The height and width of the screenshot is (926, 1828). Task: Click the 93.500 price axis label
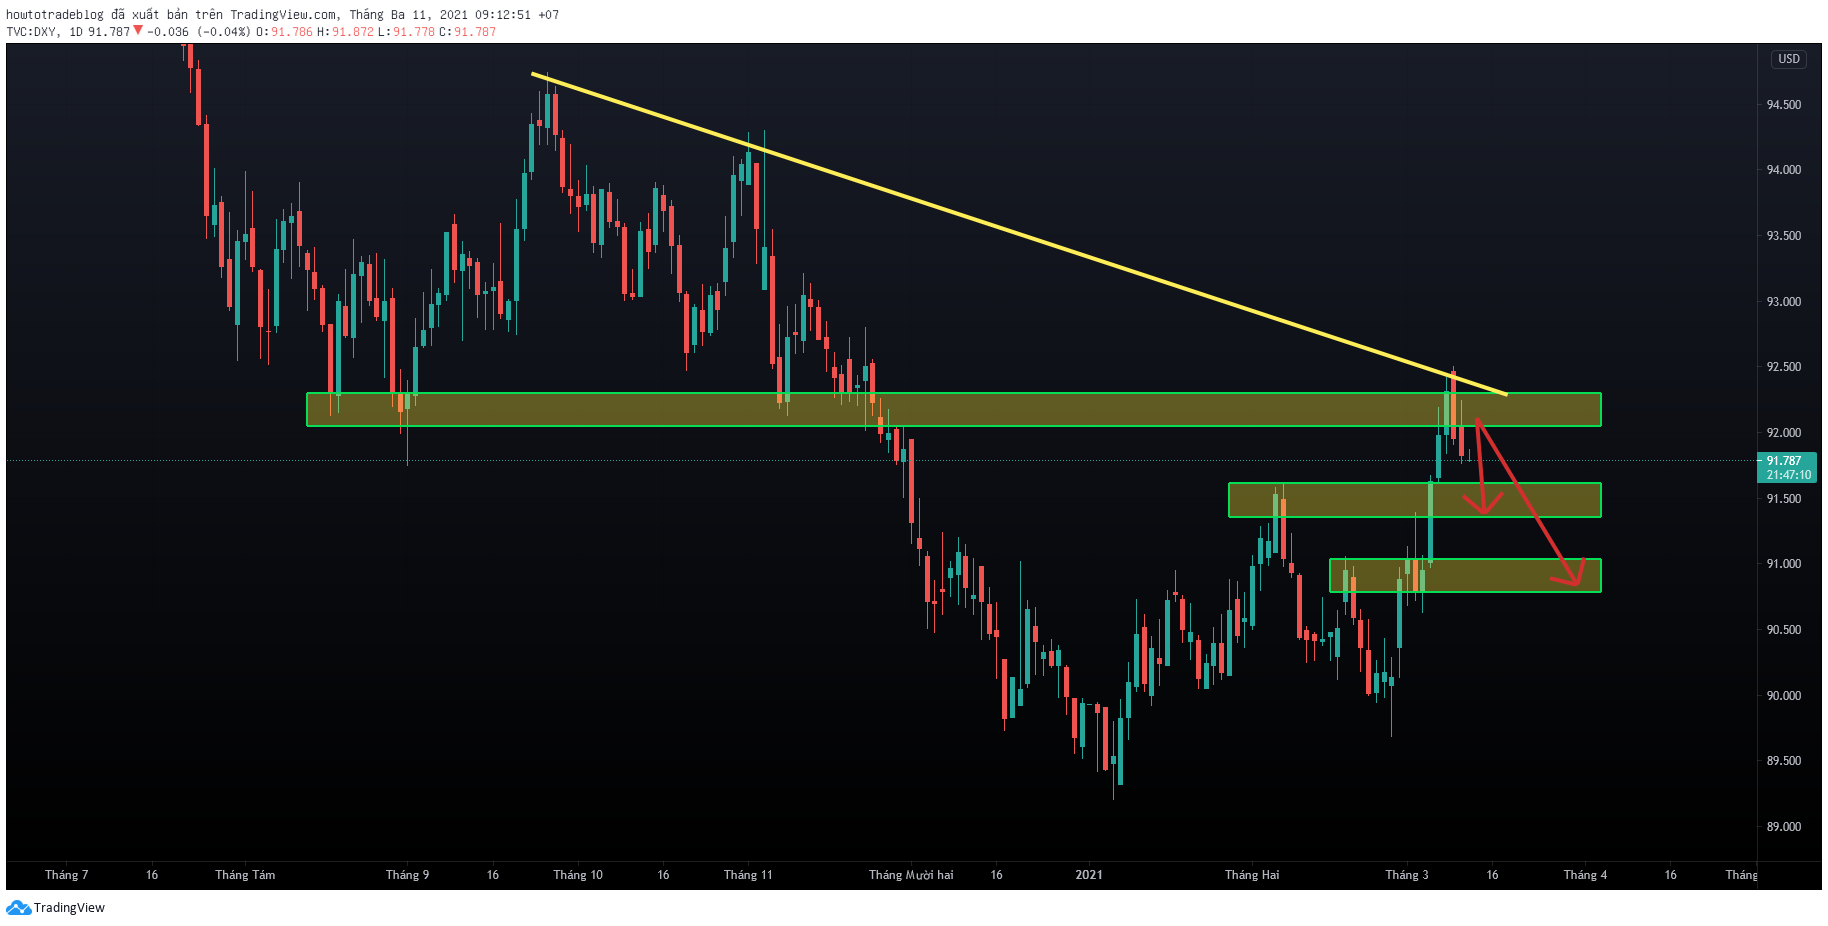1783,236
